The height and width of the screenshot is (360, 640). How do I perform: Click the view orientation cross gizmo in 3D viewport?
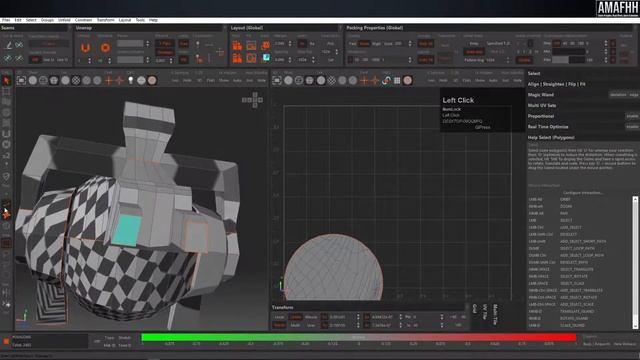tap(252, 100)
